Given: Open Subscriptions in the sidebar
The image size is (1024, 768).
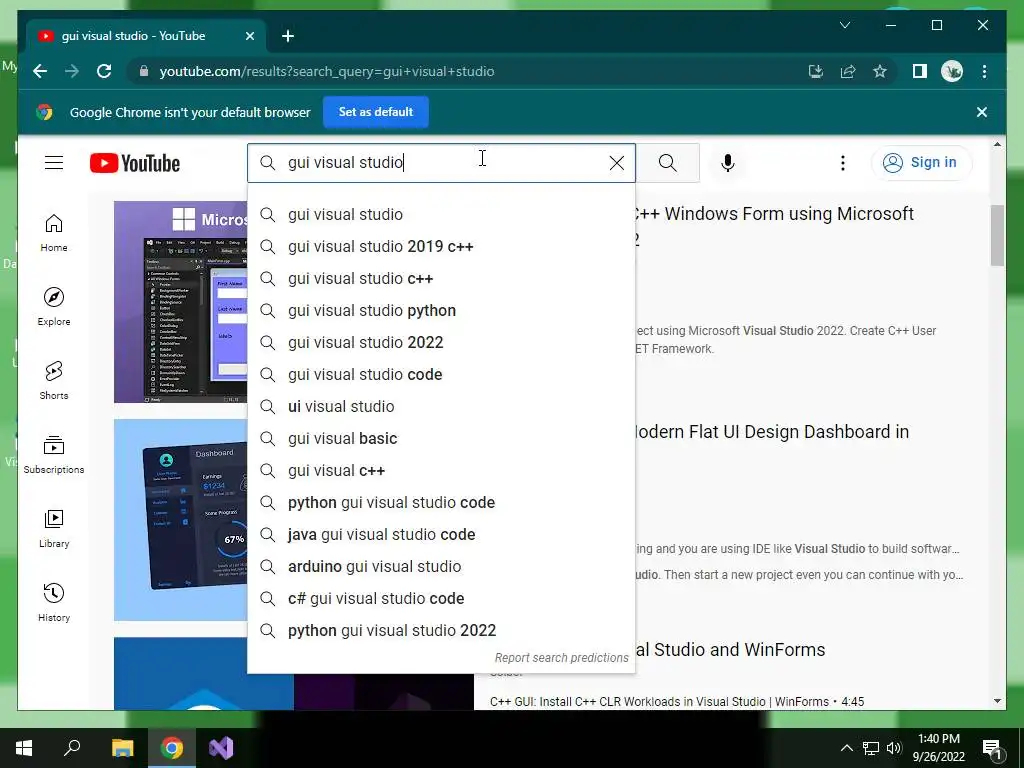Looking at the screenshot, I should 54,455.
